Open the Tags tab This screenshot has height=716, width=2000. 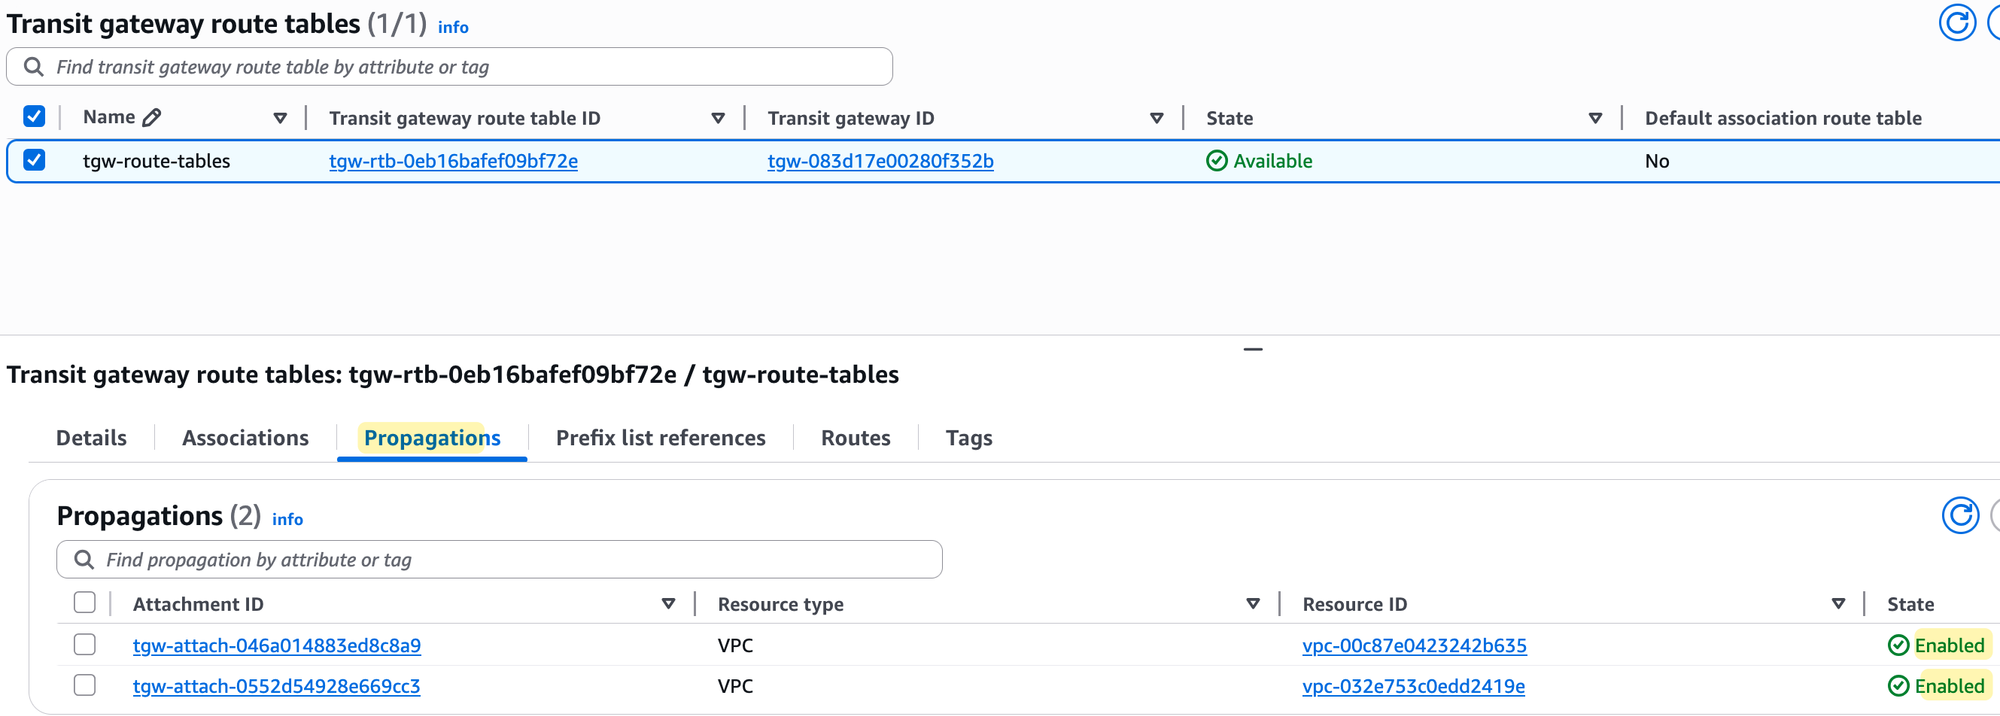969,438
